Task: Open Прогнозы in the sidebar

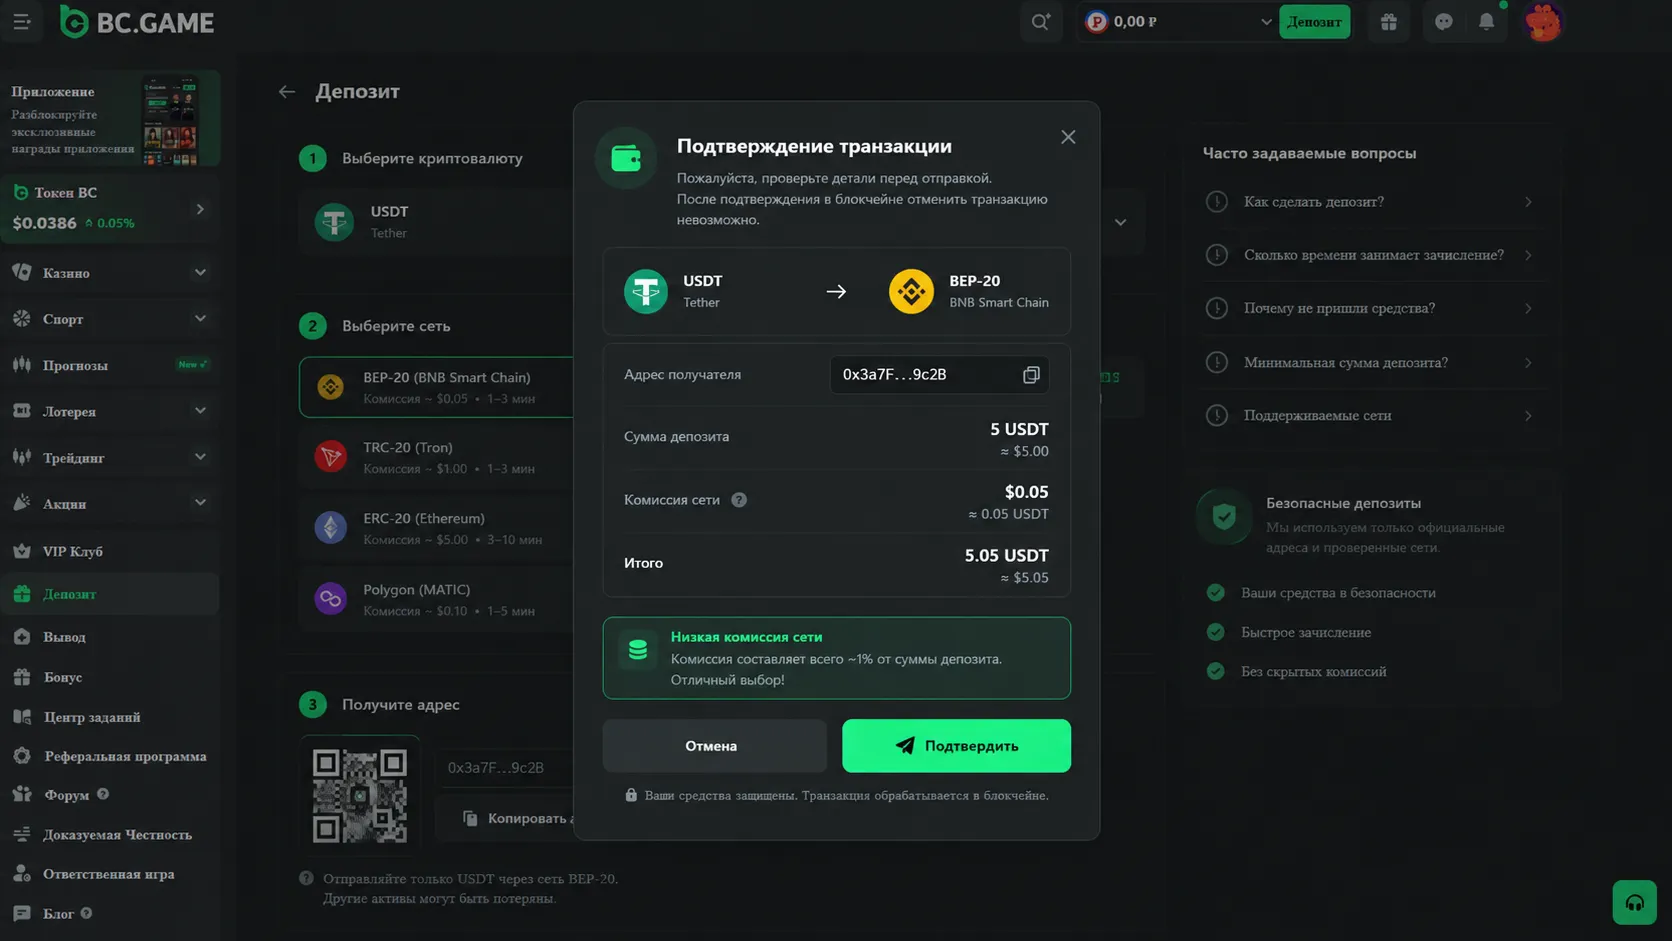Action: [110, 365]
